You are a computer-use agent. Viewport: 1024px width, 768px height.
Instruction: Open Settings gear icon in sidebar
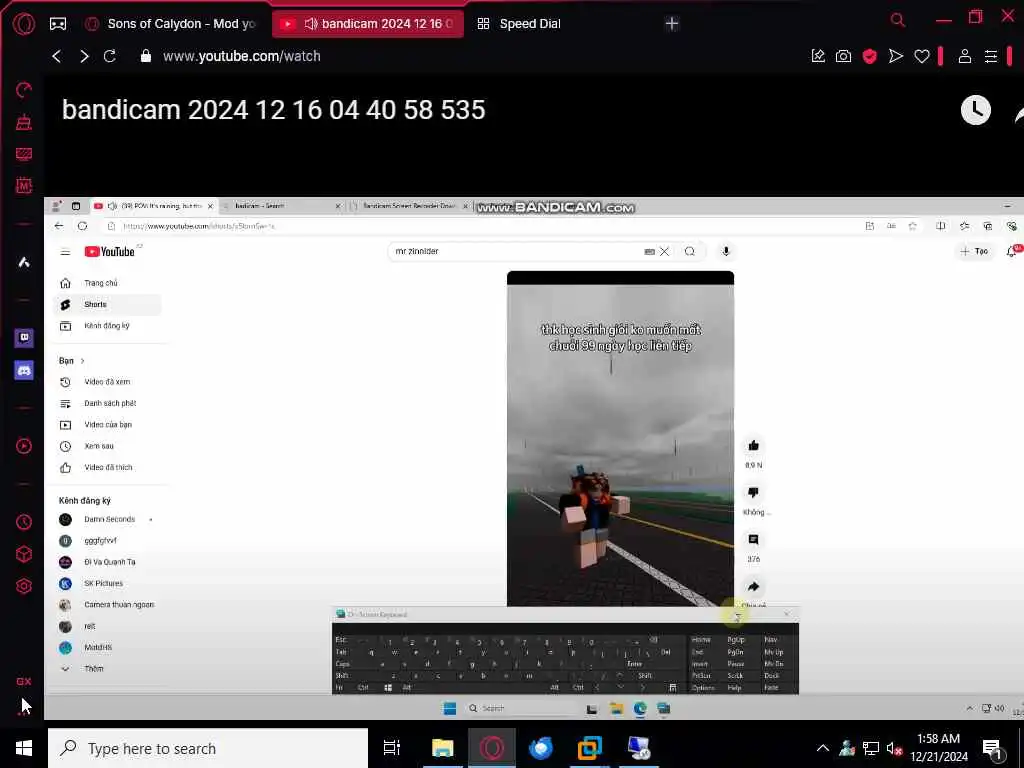tap(24, 586)
